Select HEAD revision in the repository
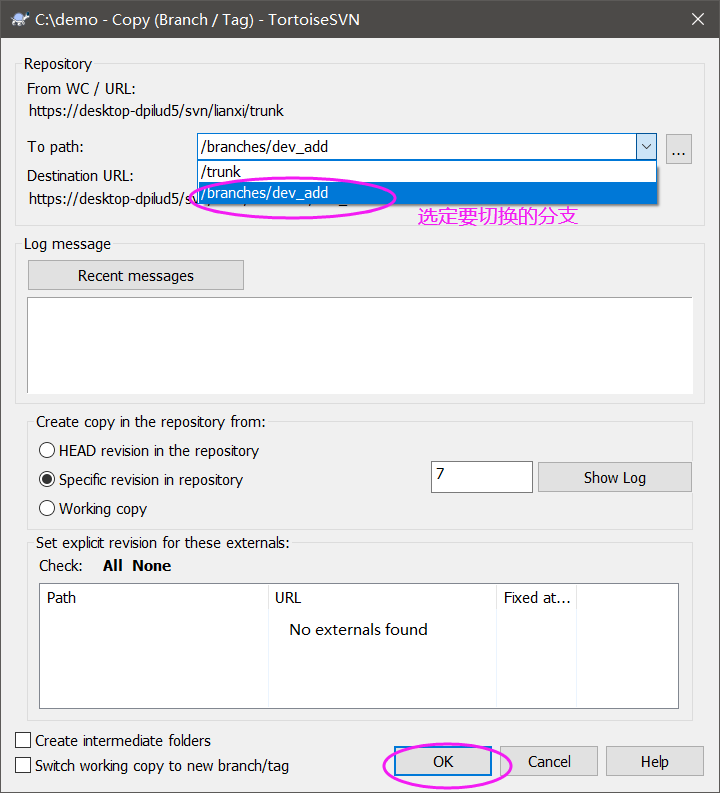The image size is (720, 793). (x=149, y=451)
